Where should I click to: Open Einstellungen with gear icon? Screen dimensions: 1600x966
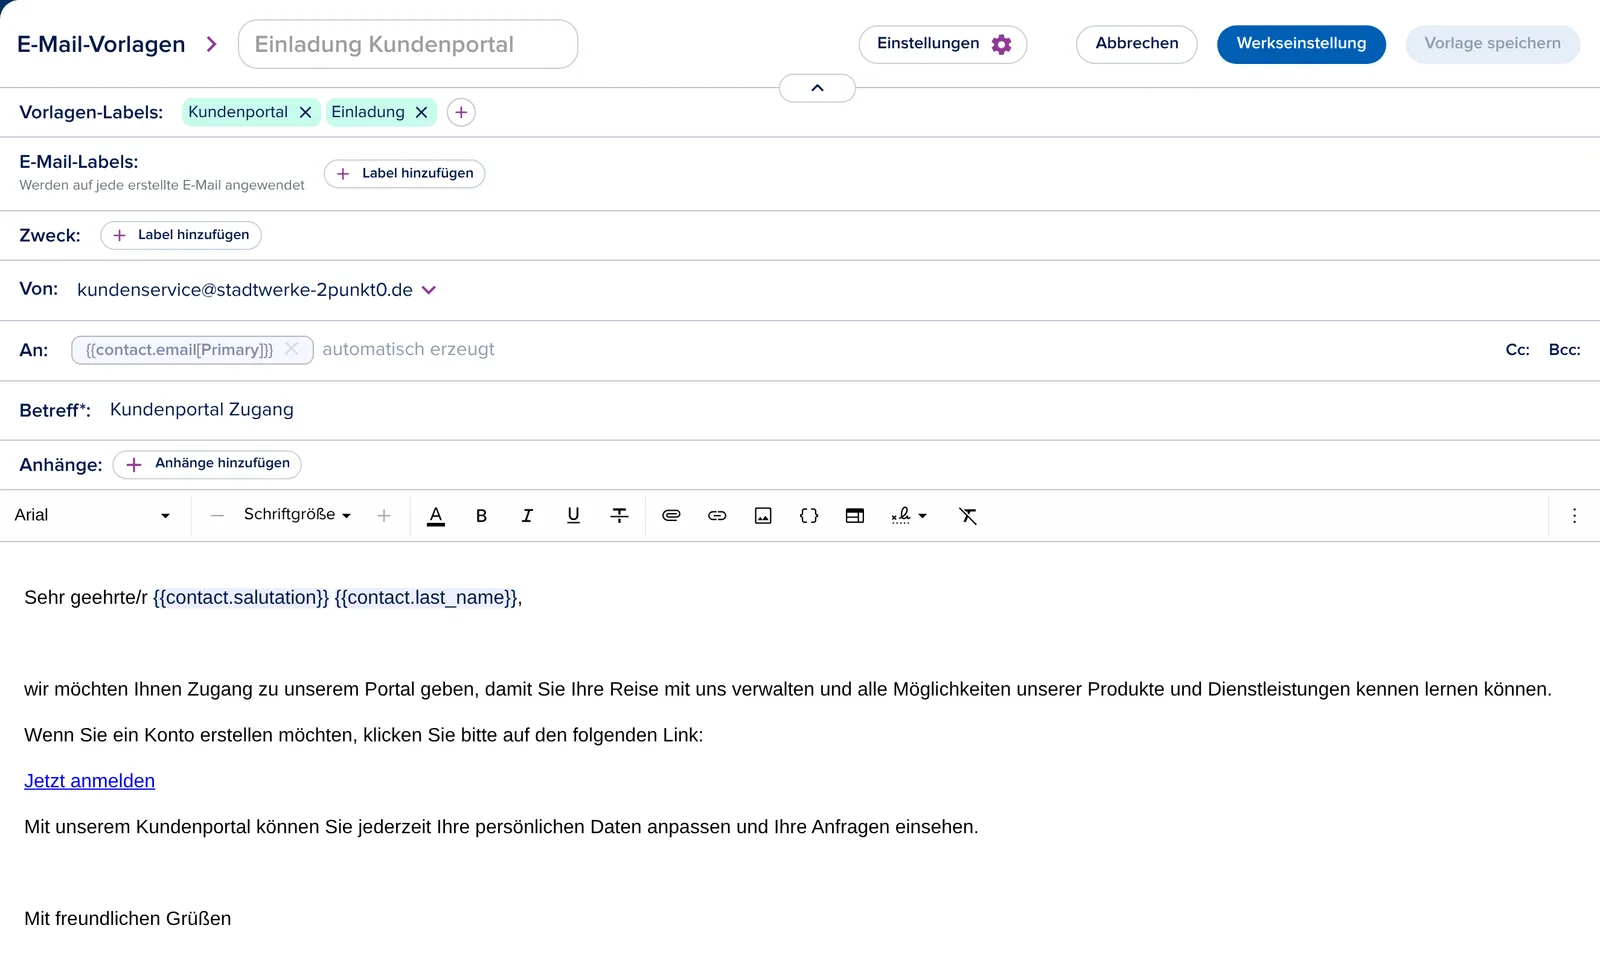coord(943,44)
